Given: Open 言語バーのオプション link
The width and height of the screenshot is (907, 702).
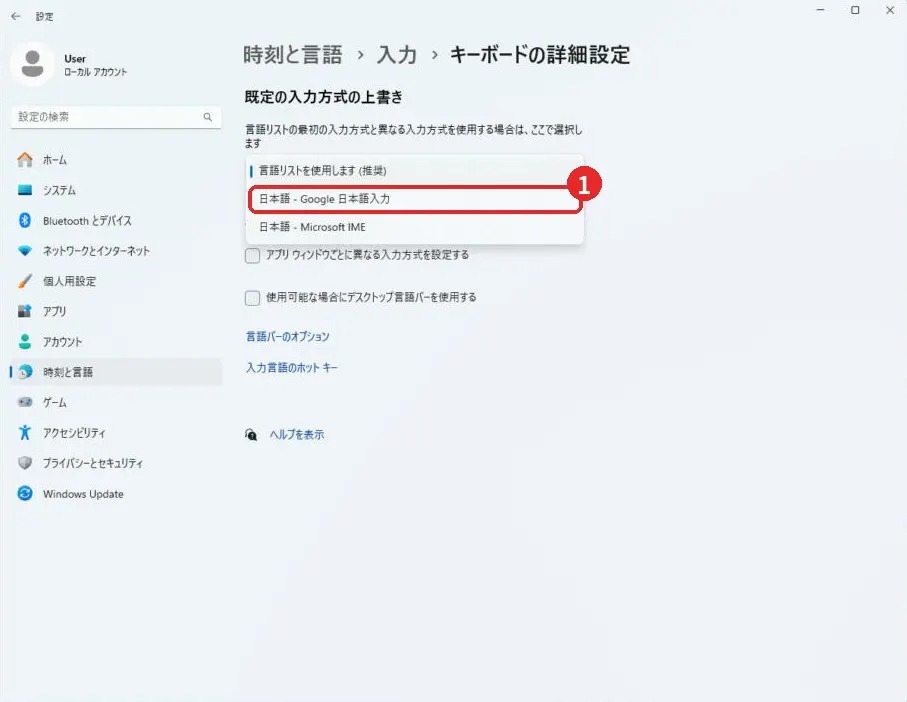Looking at the screenshot, I should tap(287, 337).
